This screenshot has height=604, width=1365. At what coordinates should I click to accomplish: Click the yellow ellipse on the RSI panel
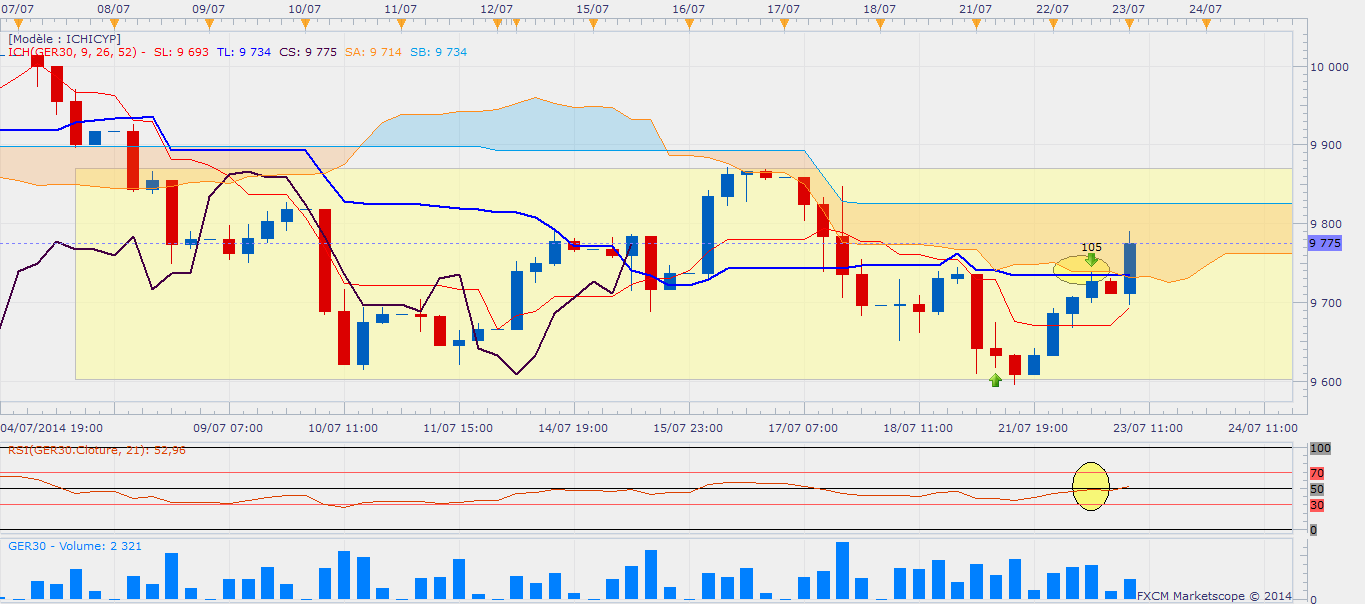(1091, 487)
